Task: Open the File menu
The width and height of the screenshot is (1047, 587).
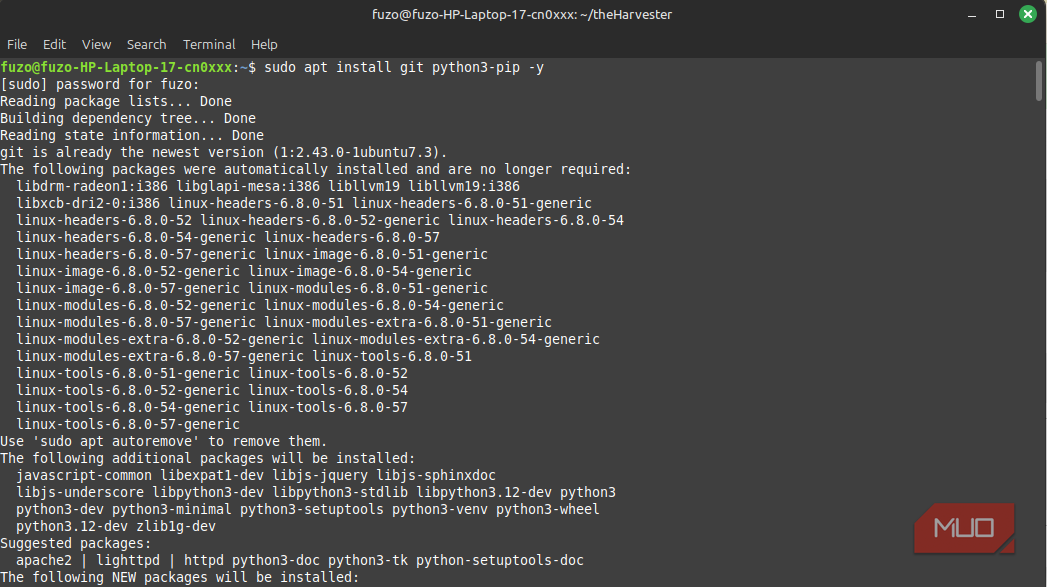Action: pyautogui.click(x=17, y=44)
